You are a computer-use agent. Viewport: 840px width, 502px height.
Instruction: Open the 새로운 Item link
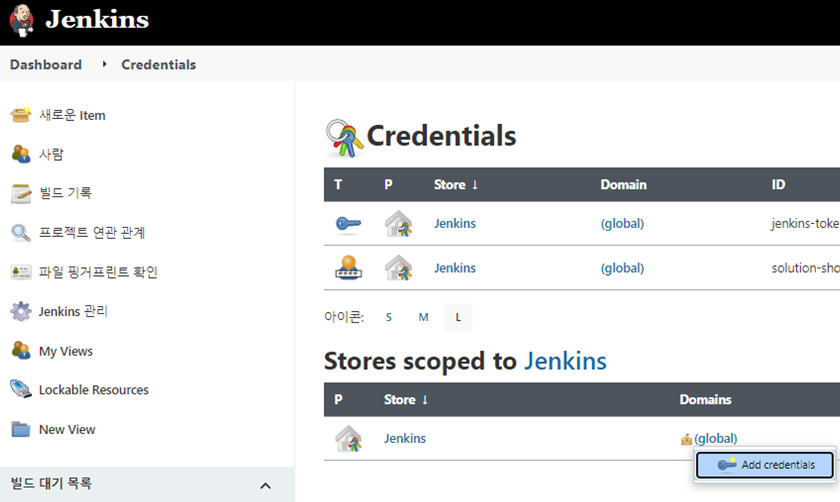click(72, 115)
